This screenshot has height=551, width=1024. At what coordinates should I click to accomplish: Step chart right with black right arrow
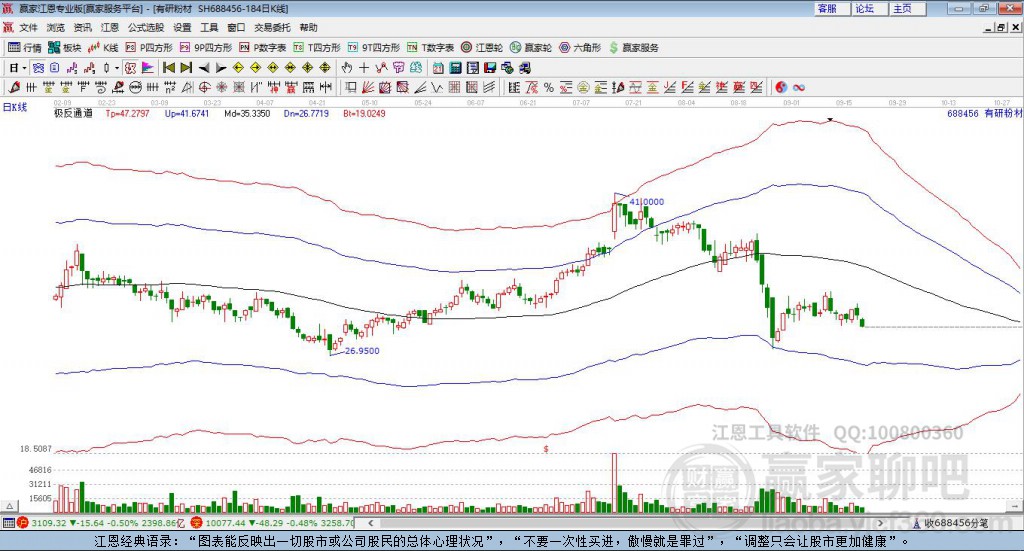click(221, 68)
